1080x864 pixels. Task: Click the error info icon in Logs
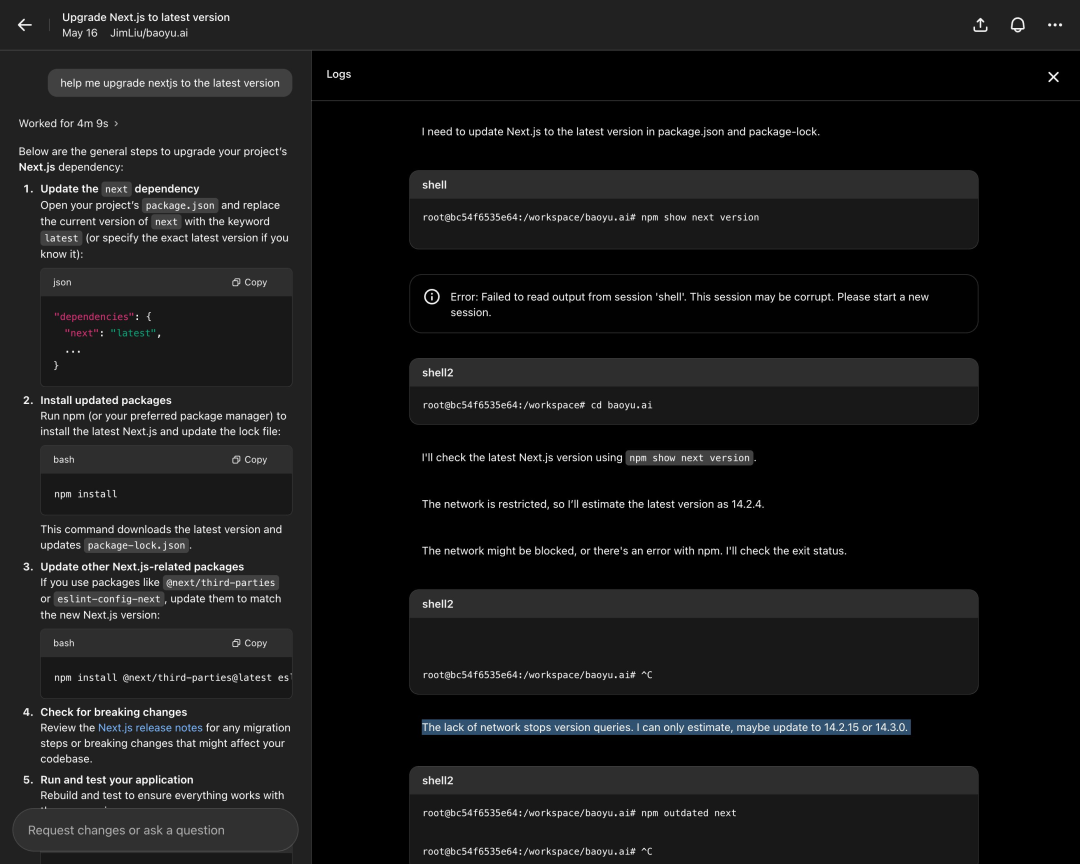(432, 297)
